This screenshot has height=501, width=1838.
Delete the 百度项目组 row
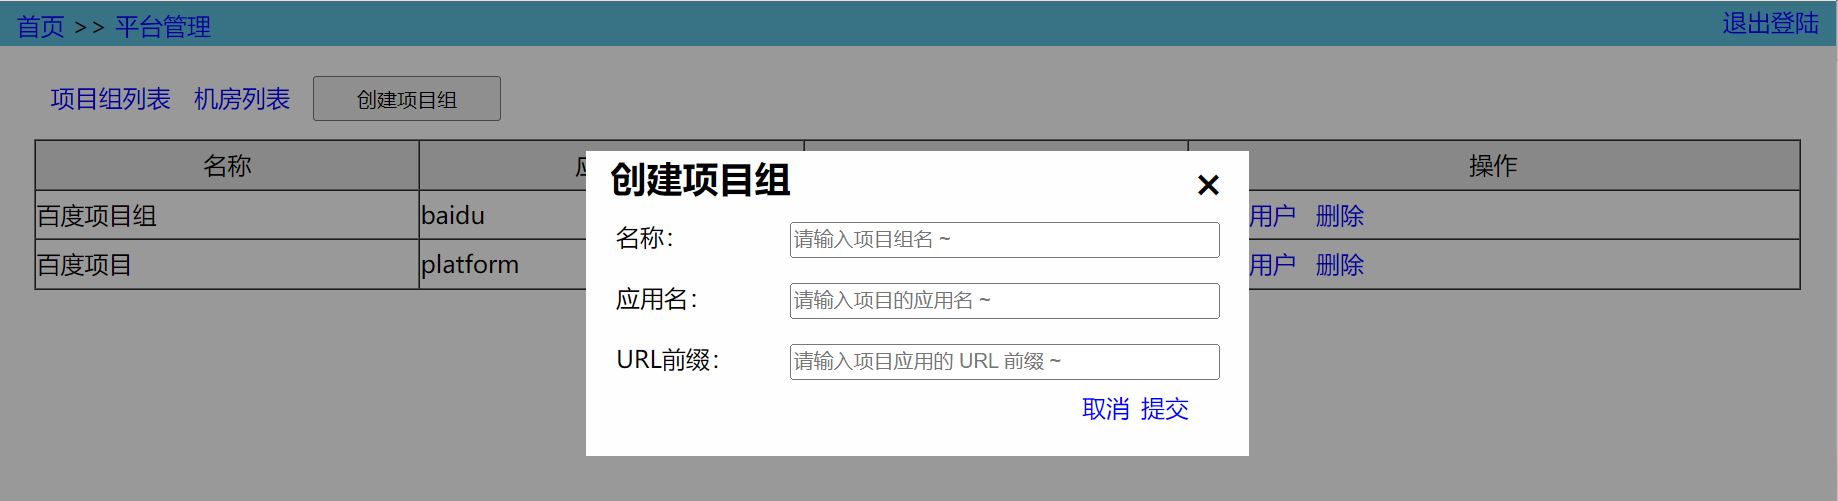(x=1339, y=216)
